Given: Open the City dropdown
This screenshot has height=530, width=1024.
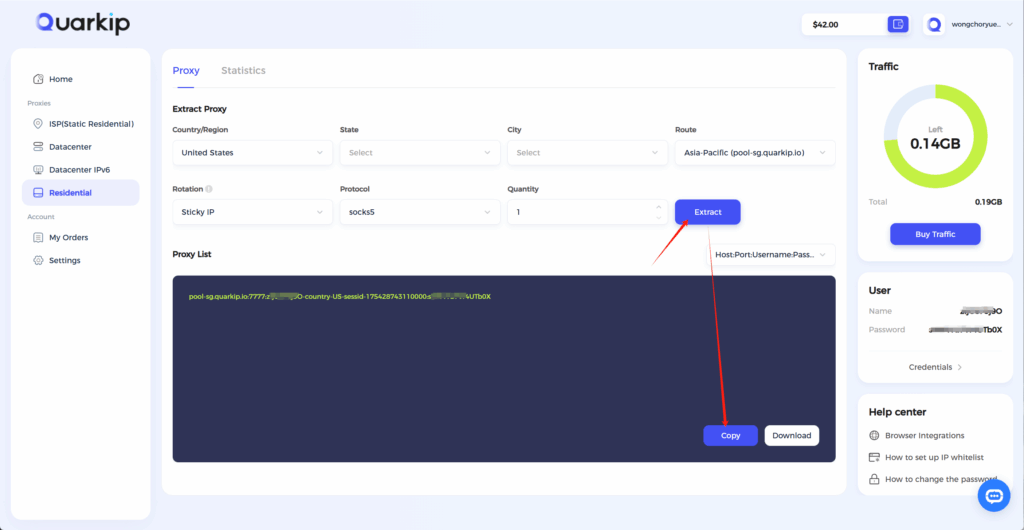Looking at the screenshot, I should click(587, 153).
